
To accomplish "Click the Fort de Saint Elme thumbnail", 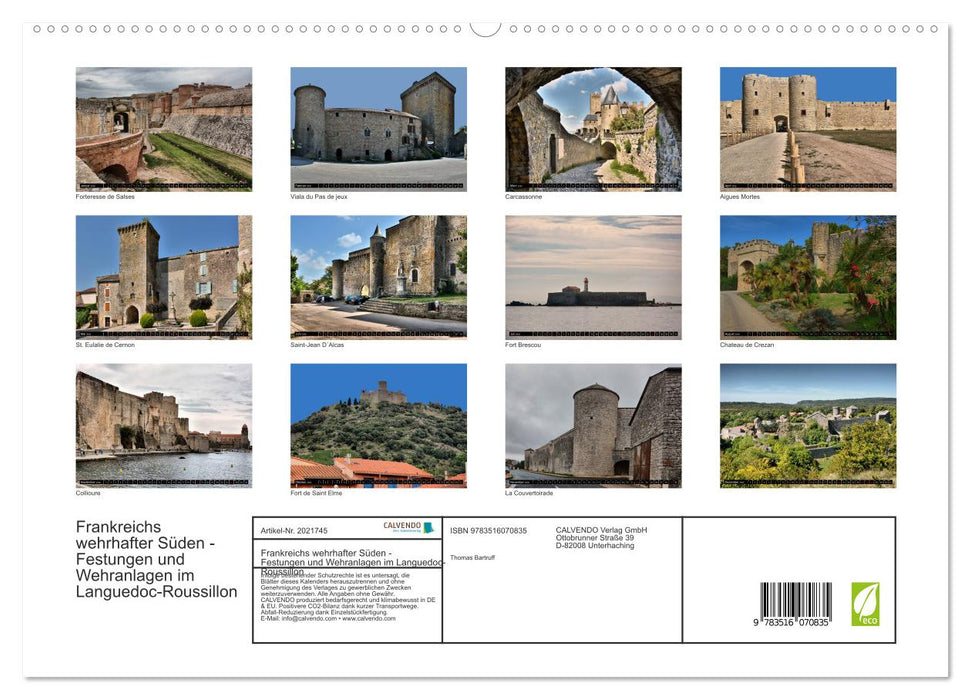I will (x=378, y=425).
